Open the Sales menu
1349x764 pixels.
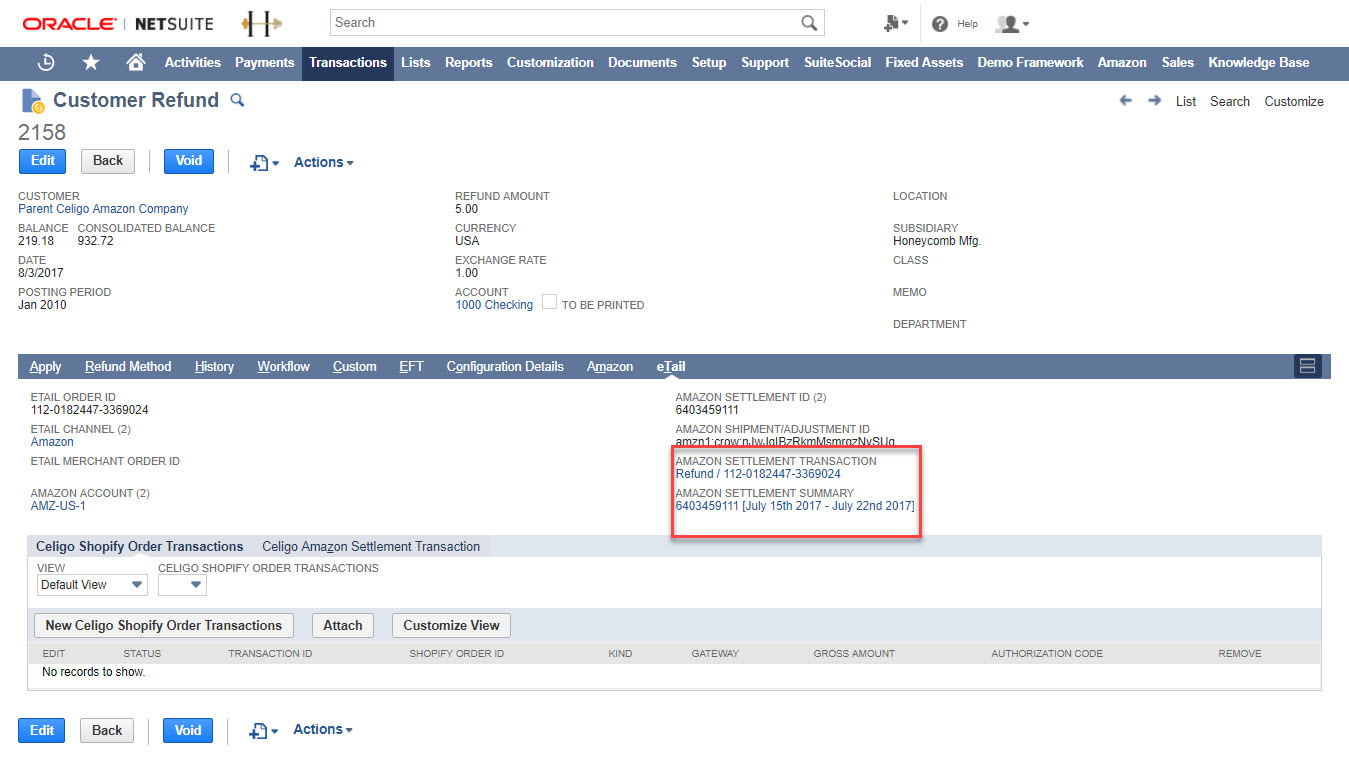(x=1178, y=62)
